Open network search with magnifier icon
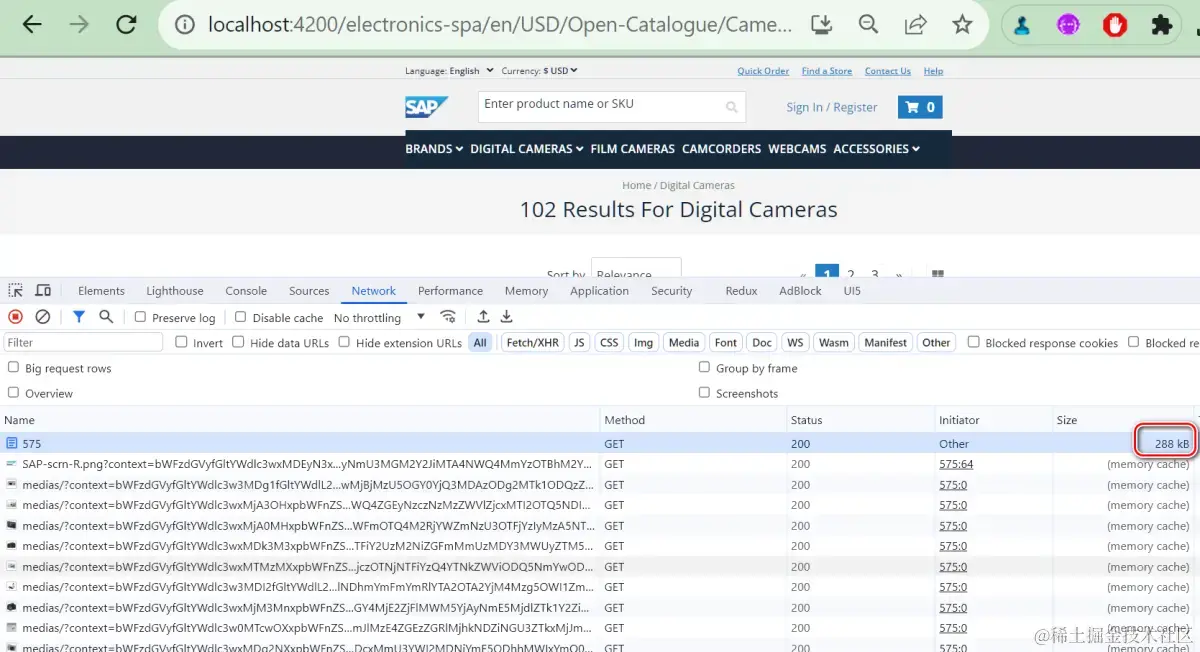The height and width of the screenshot is (652, 1200). [106, 317]
